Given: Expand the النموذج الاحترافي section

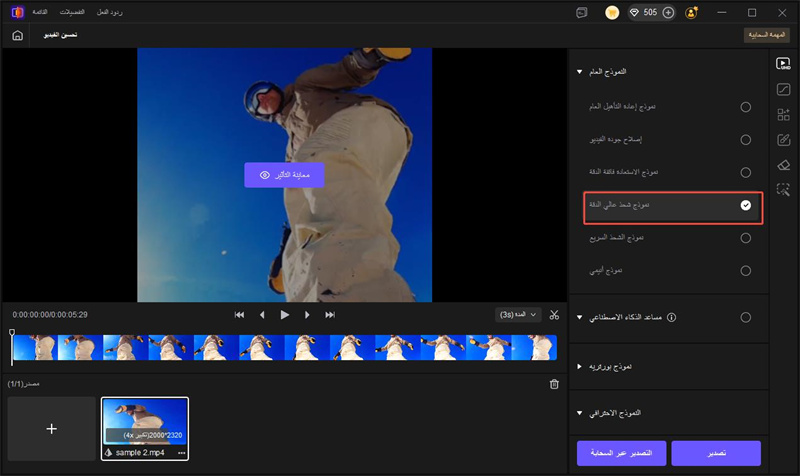Looking at the screenshot, I should (x=579, y=413).
